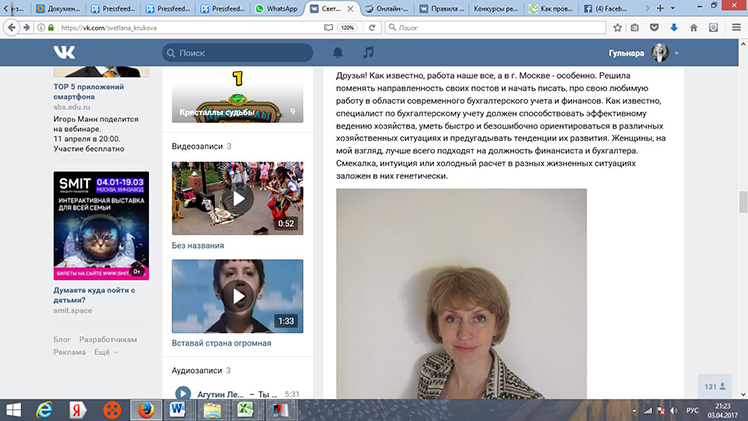Open the woman's photo in post
This screenshot has width=748, height=421.
[461, 294]
